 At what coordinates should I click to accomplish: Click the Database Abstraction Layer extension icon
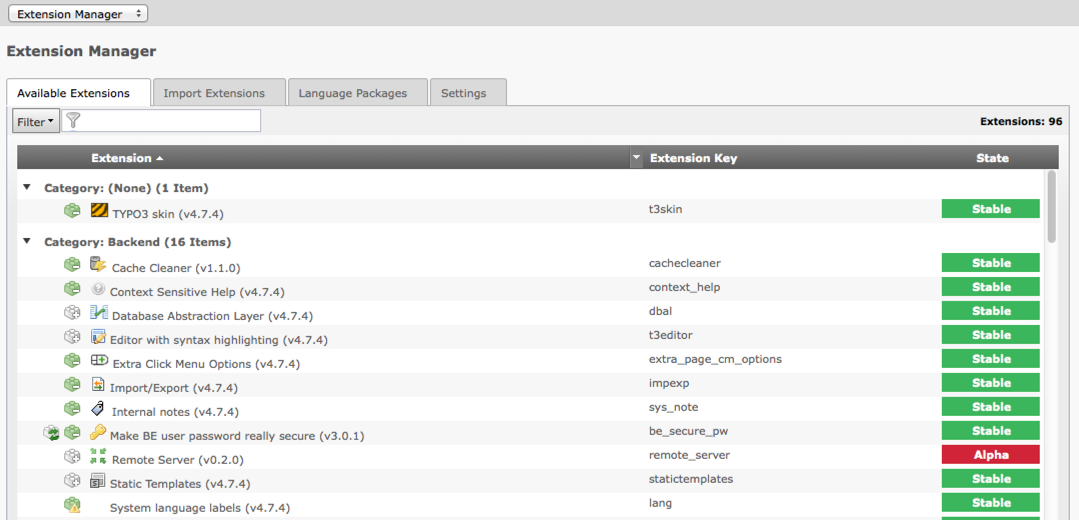(x=99, y=313)
